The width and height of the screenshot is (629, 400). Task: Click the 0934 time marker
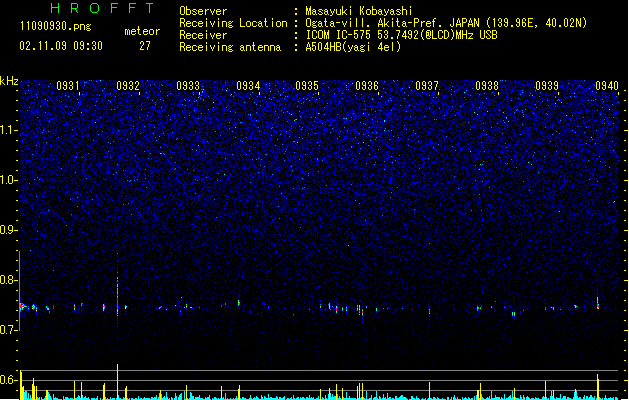[x=248, y=86]
